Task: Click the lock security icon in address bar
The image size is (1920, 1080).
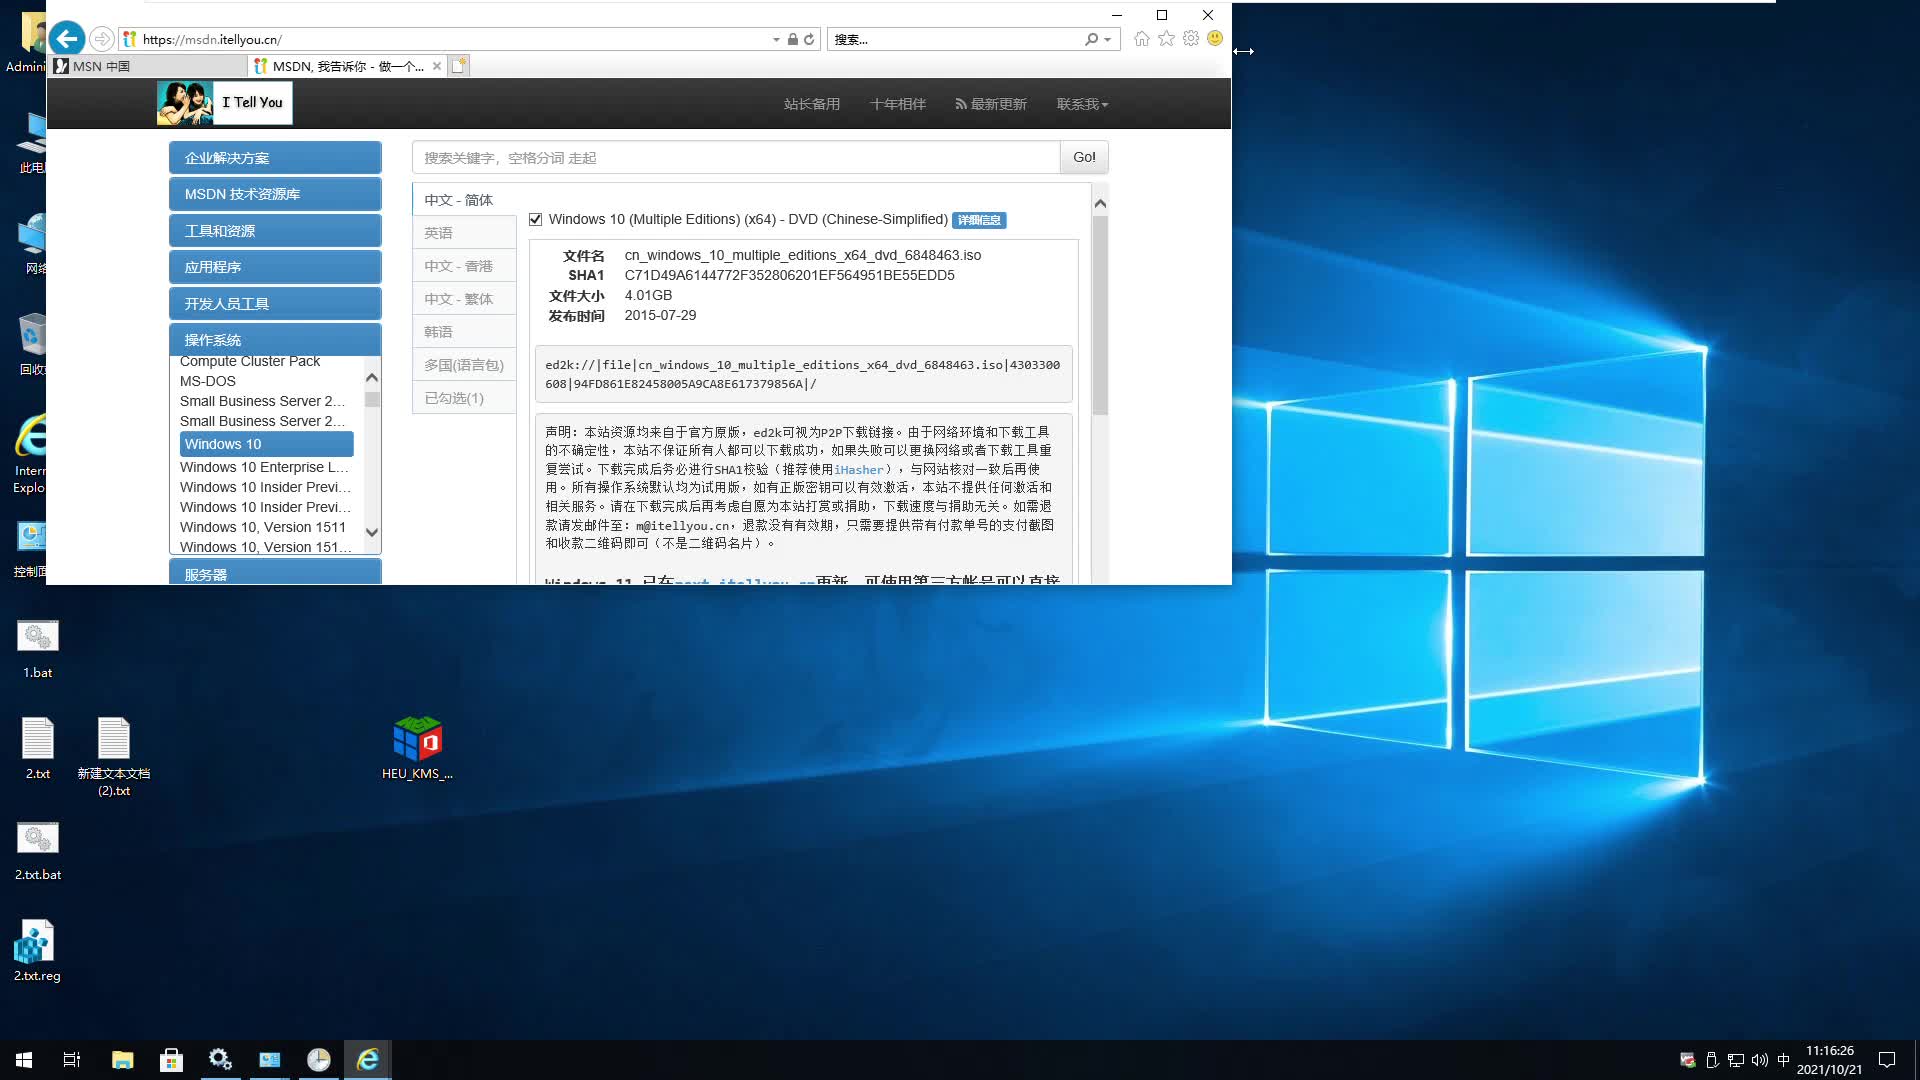Action: [x=792, y=39]
